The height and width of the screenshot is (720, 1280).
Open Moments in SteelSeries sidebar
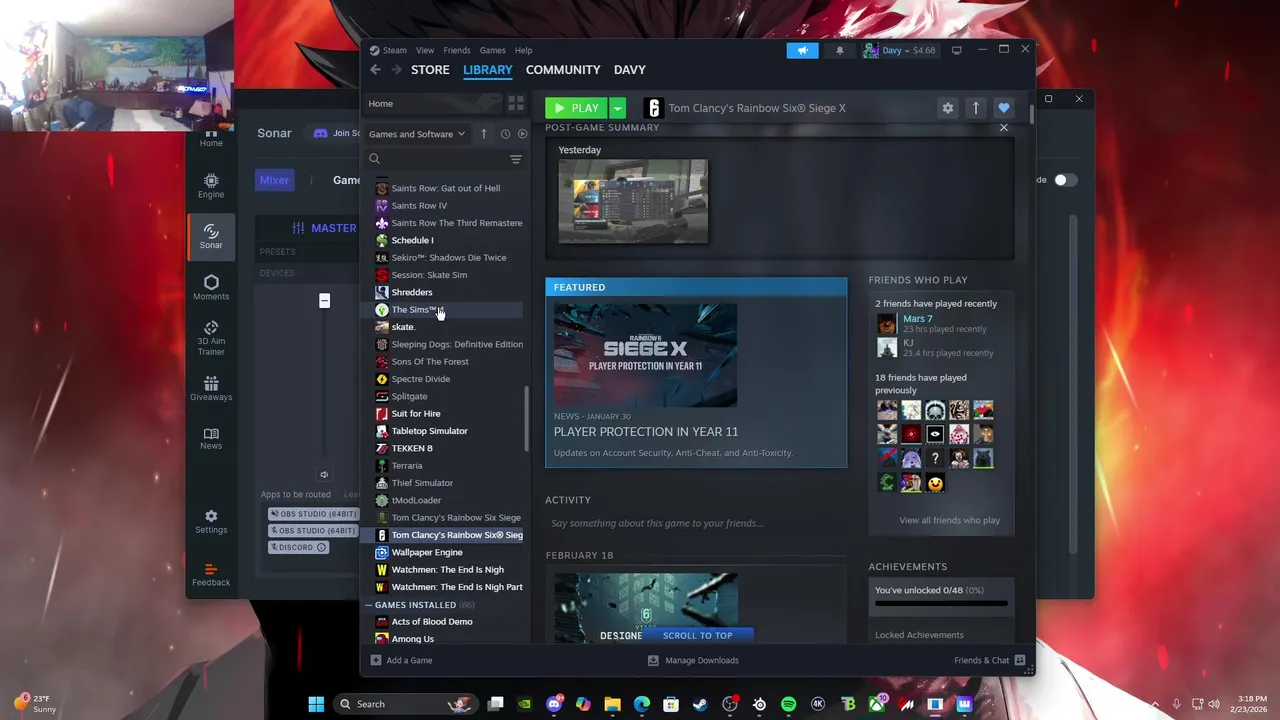click(211, 287)
